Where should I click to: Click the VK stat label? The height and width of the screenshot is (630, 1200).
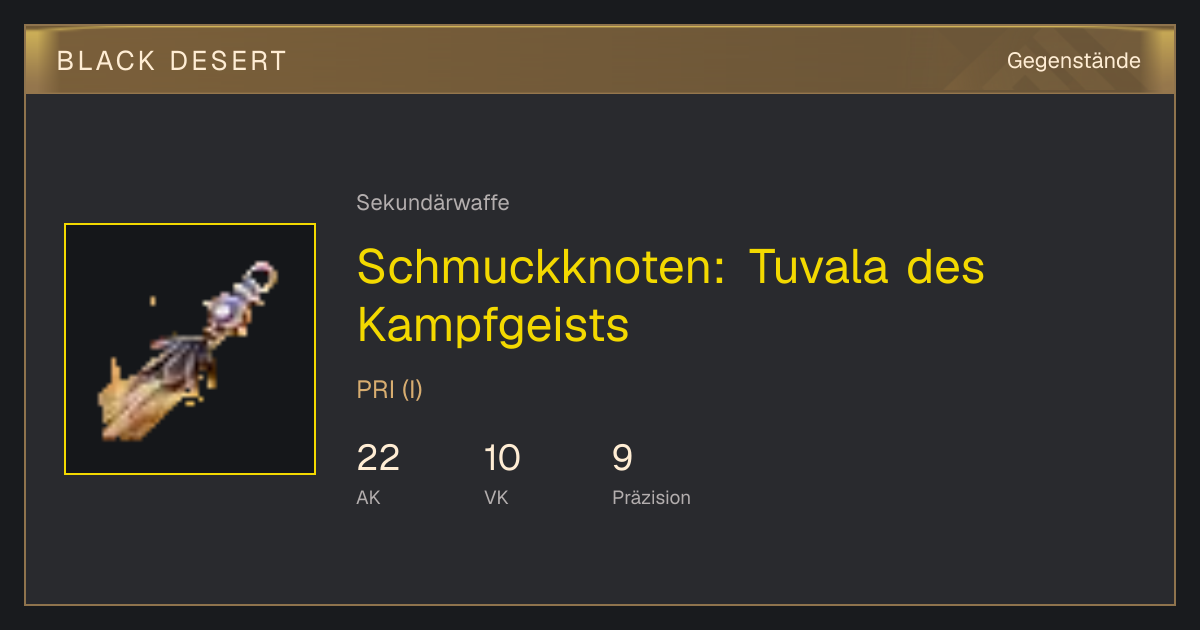click(x=496, y=497)
